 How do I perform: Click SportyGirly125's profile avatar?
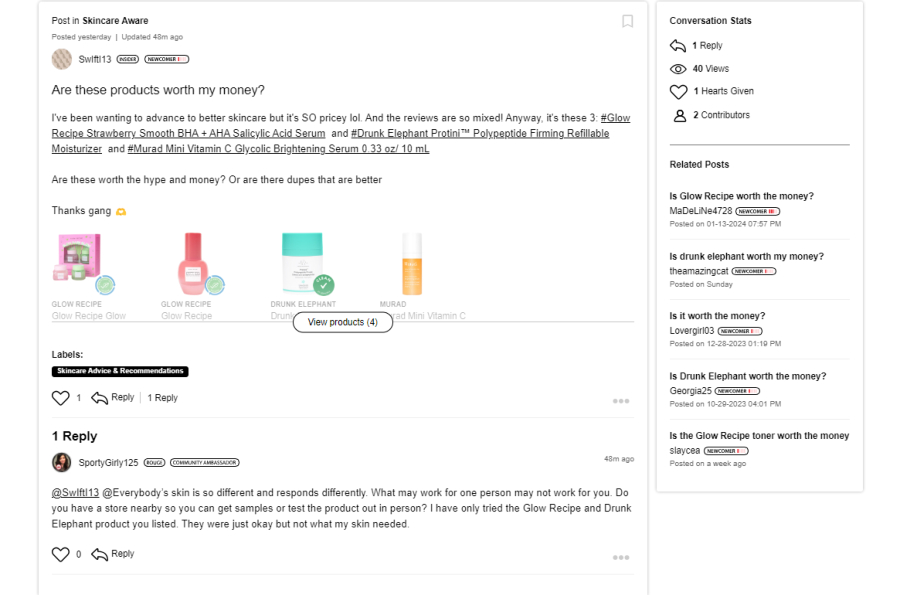click(62, 462)
